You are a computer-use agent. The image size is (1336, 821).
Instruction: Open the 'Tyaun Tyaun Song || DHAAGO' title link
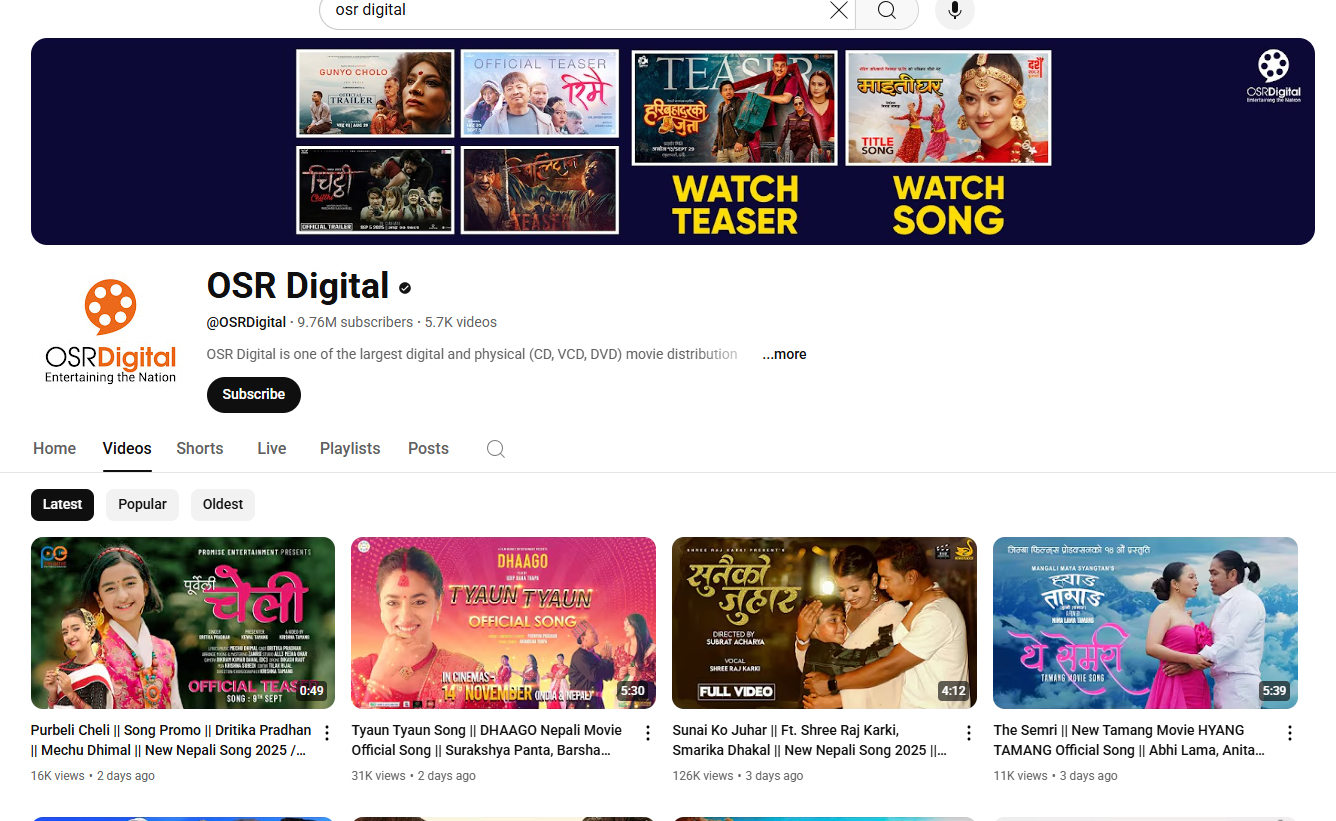(x=487, y=740)
